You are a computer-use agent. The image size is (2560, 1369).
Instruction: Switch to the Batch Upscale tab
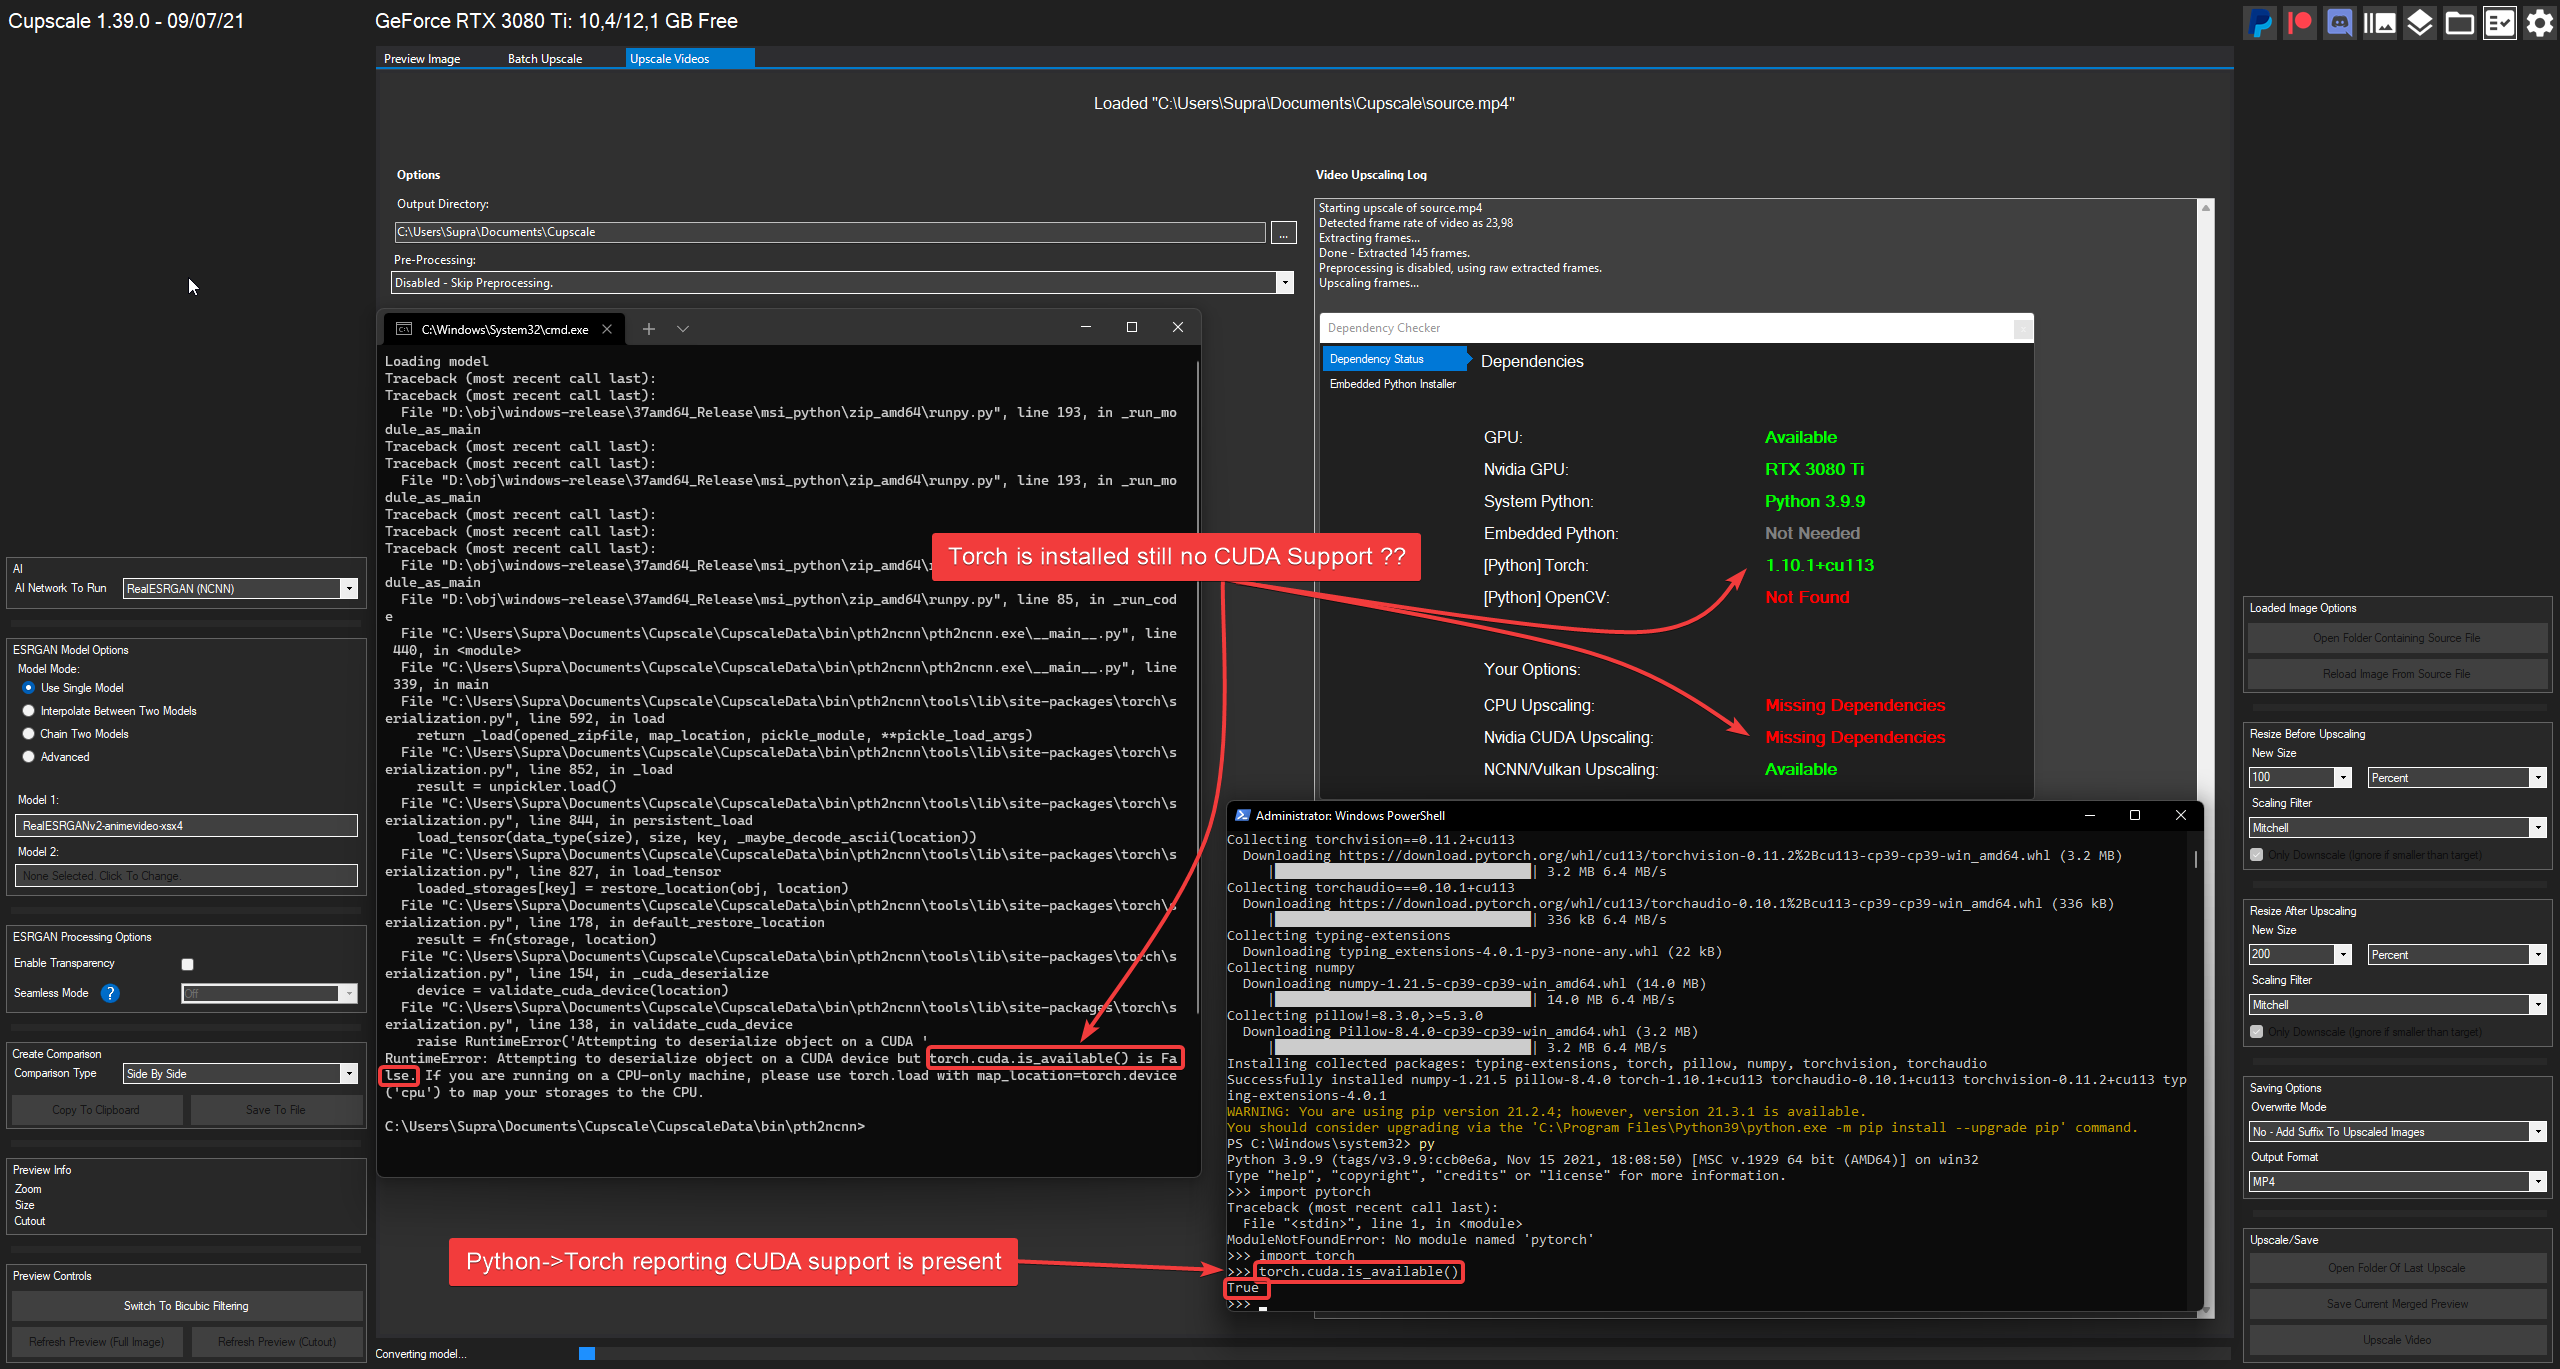click(544, 58)
